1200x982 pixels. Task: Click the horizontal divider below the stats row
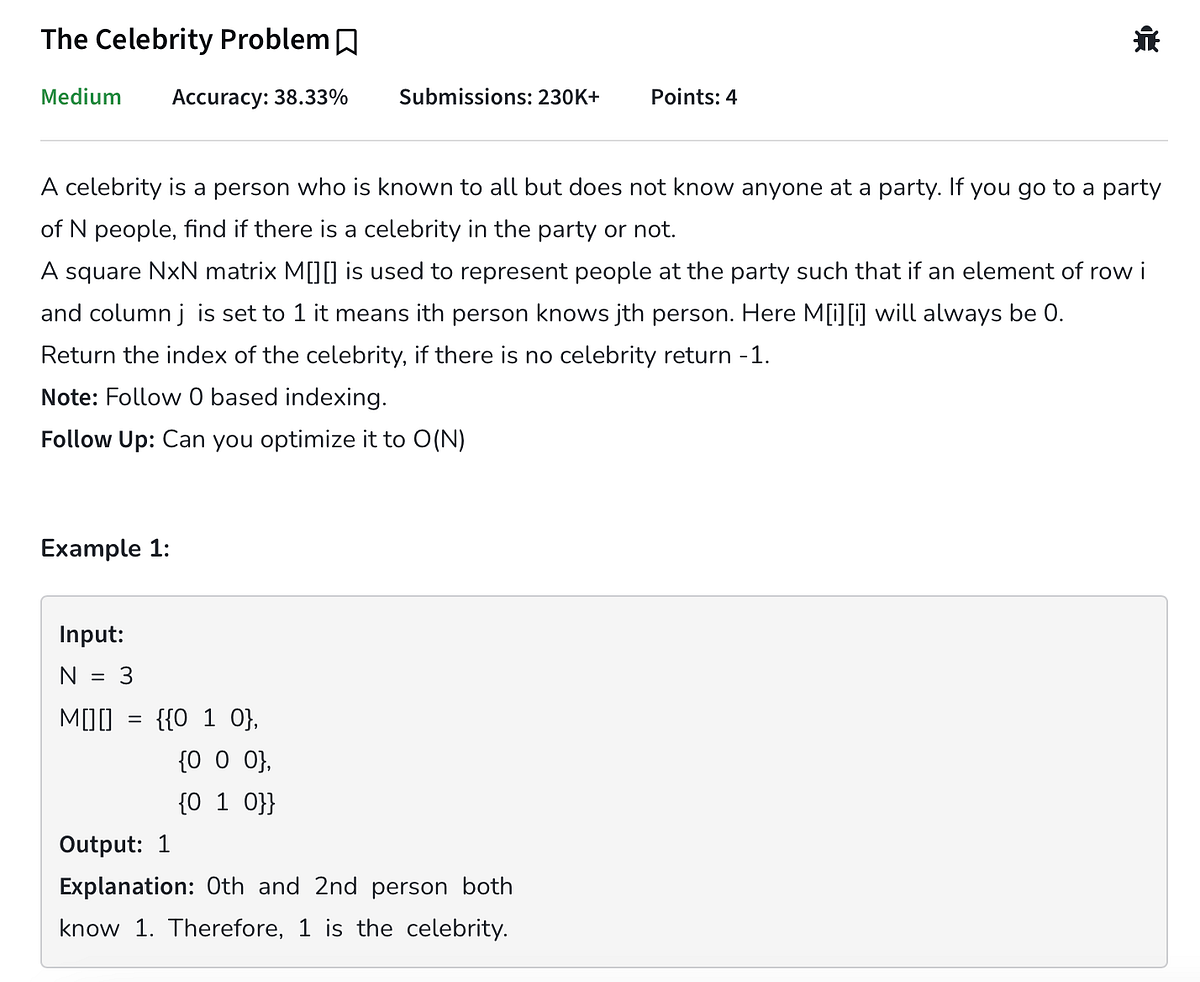(x=600, y=140)
